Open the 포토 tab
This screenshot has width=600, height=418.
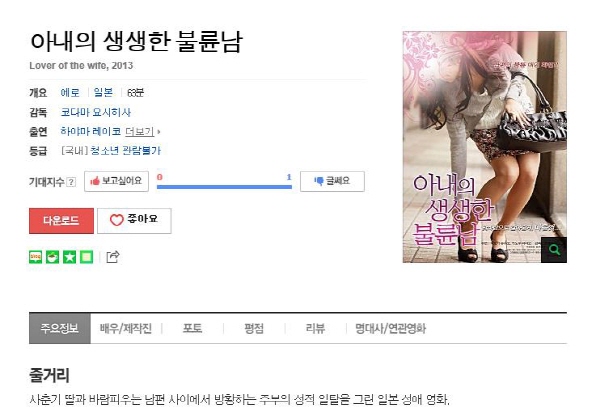click(192, 328)
